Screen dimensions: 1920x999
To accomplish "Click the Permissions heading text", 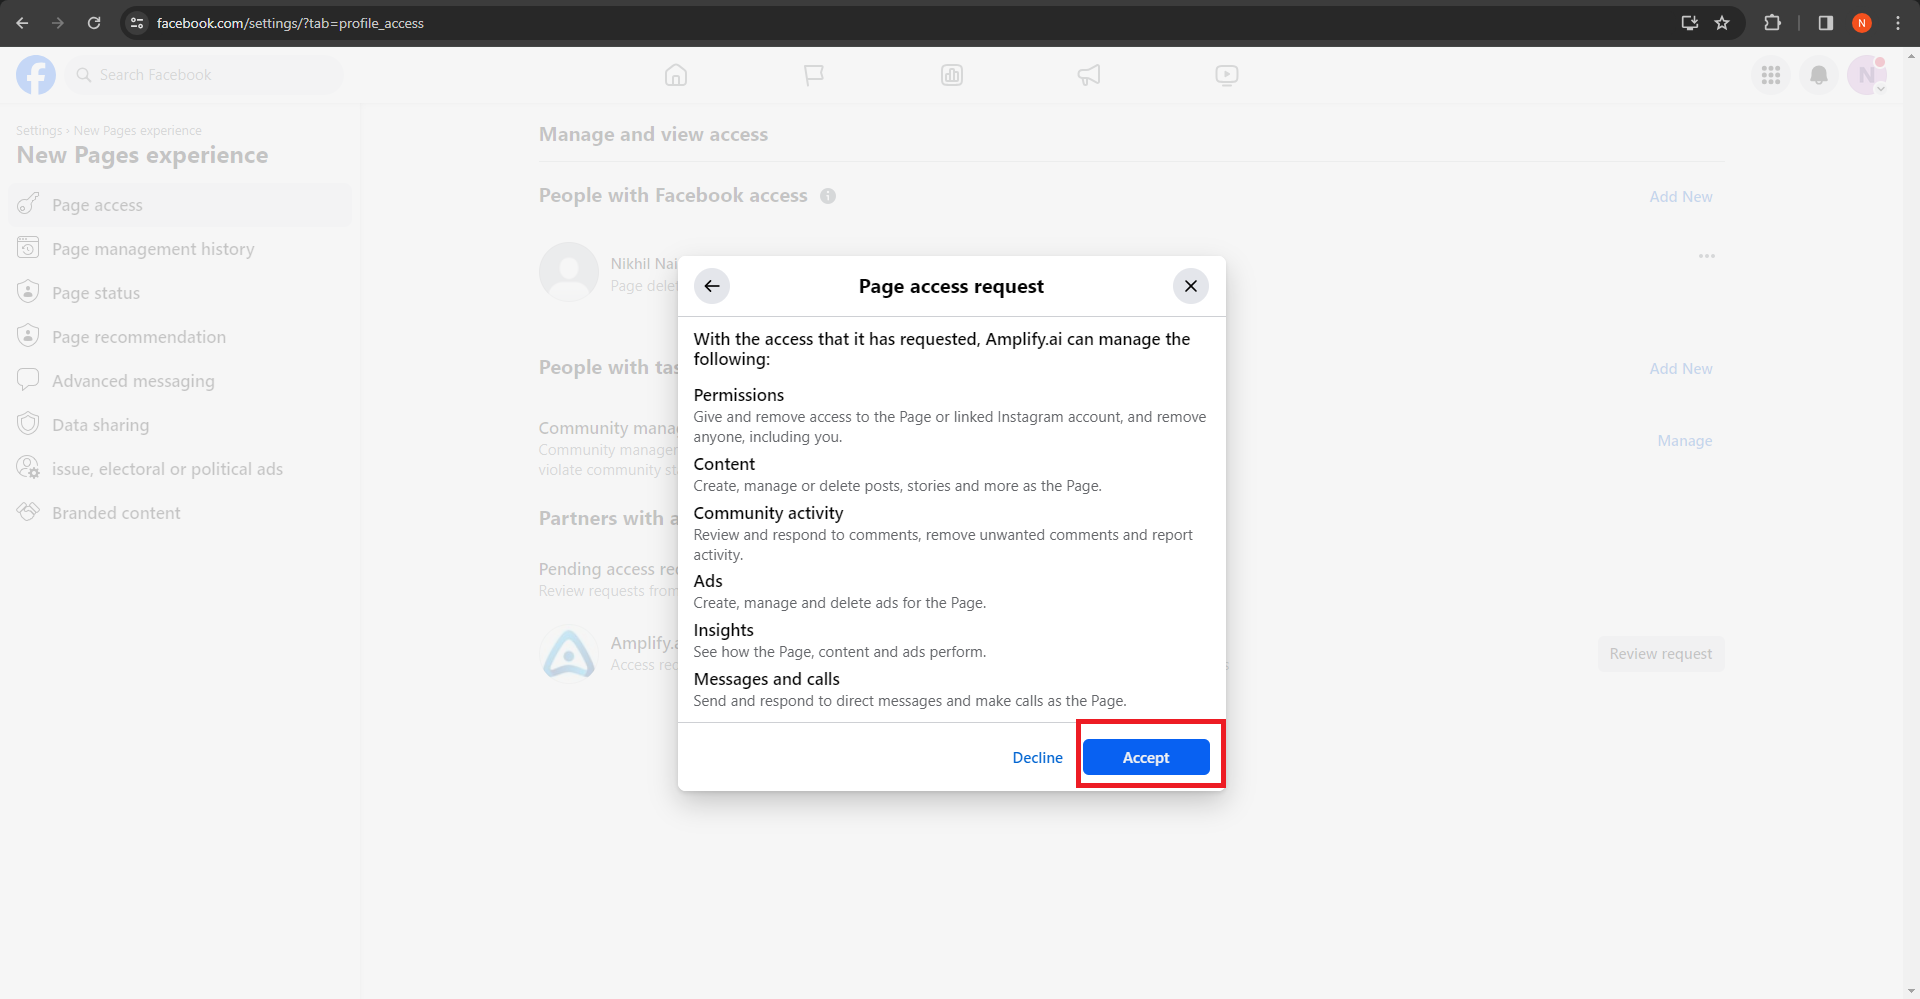I will 739,395.
